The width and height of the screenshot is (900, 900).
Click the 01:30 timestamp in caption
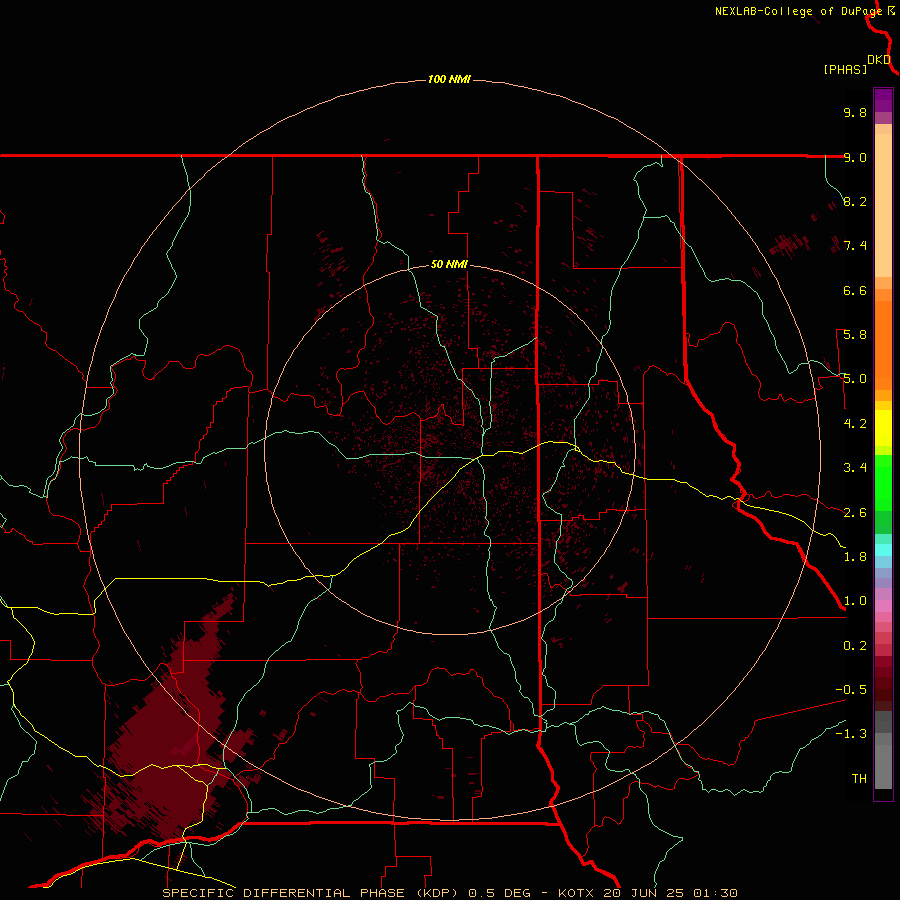(x=715, y=893)
